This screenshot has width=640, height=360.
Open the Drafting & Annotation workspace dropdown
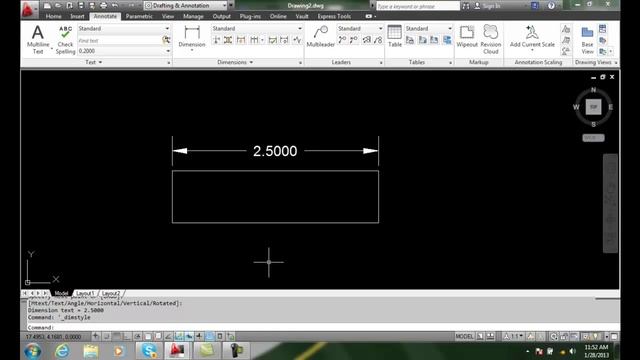coord(186,6)
